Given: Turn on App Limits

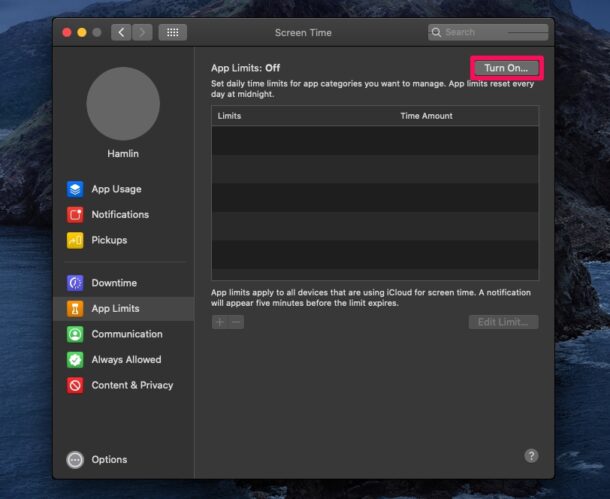Looking at the screenshot, I should coord(506,68).
